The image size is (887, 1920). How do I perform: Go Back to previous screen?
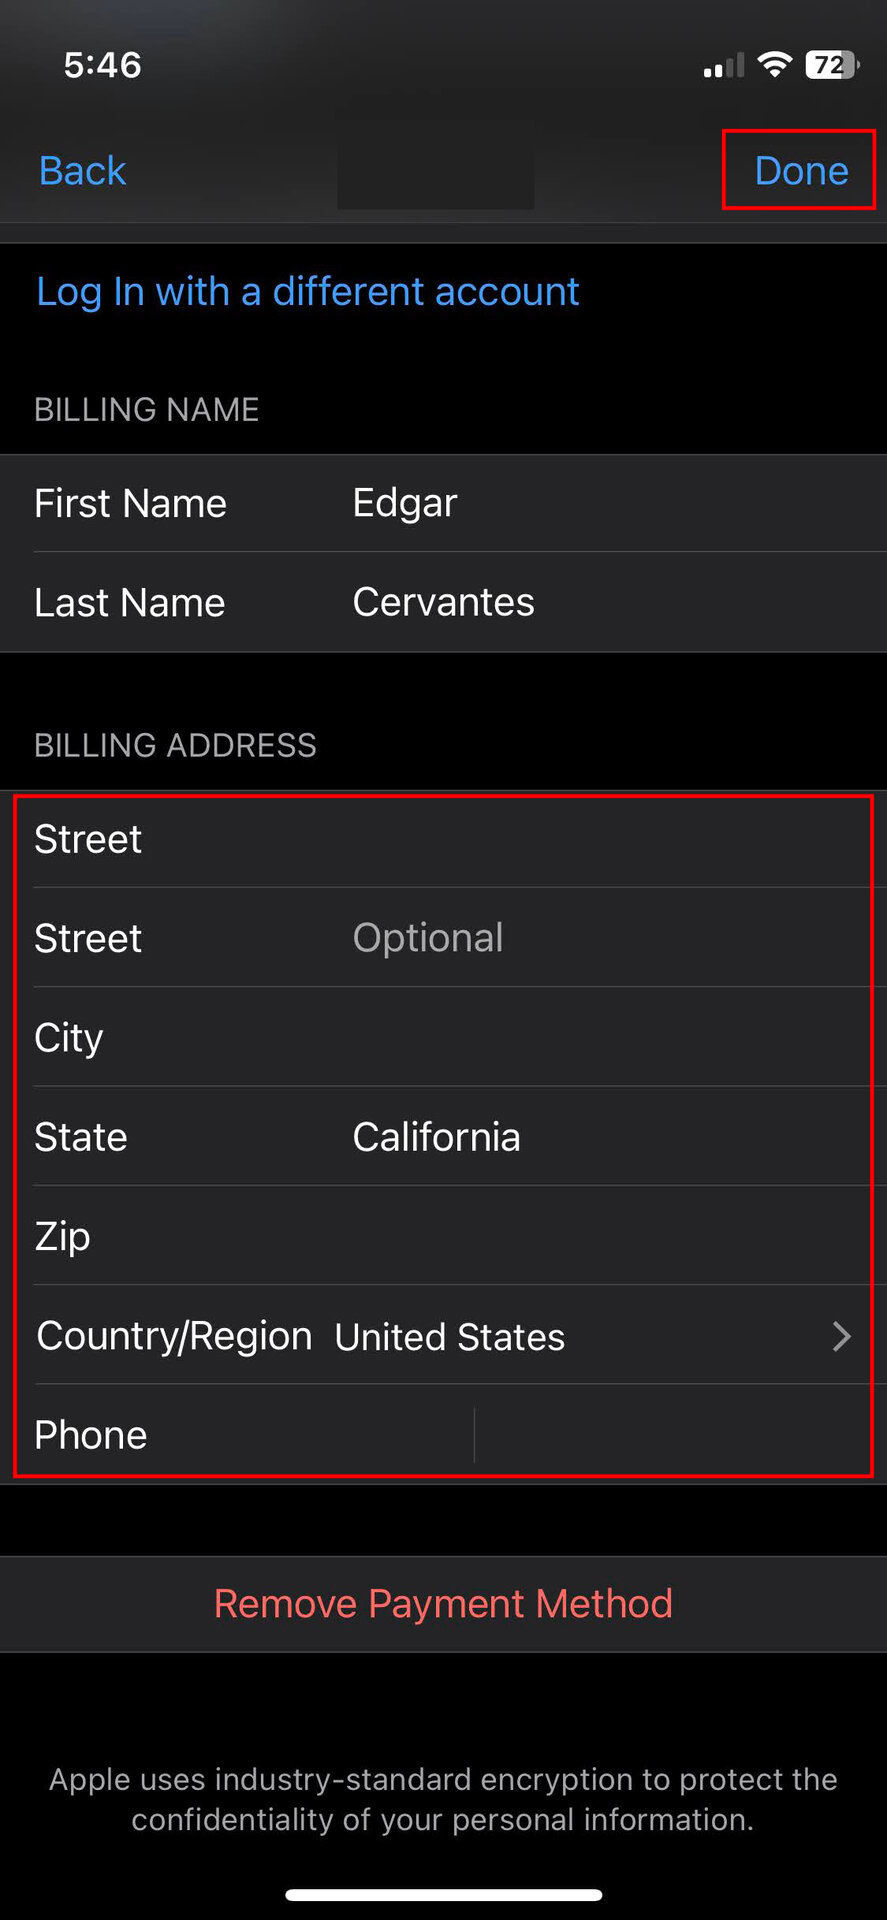pos(82,171)
